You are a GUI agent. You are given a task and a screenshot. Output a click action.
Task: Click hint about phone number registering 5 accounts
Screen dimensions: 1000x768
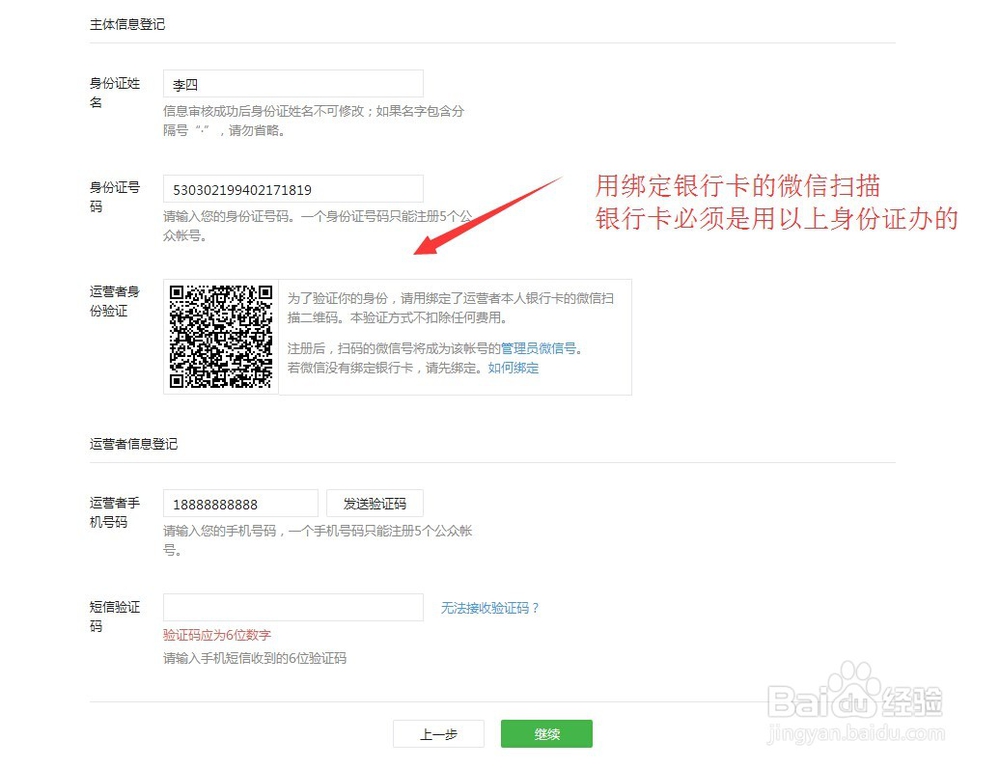tap(318, 540)
